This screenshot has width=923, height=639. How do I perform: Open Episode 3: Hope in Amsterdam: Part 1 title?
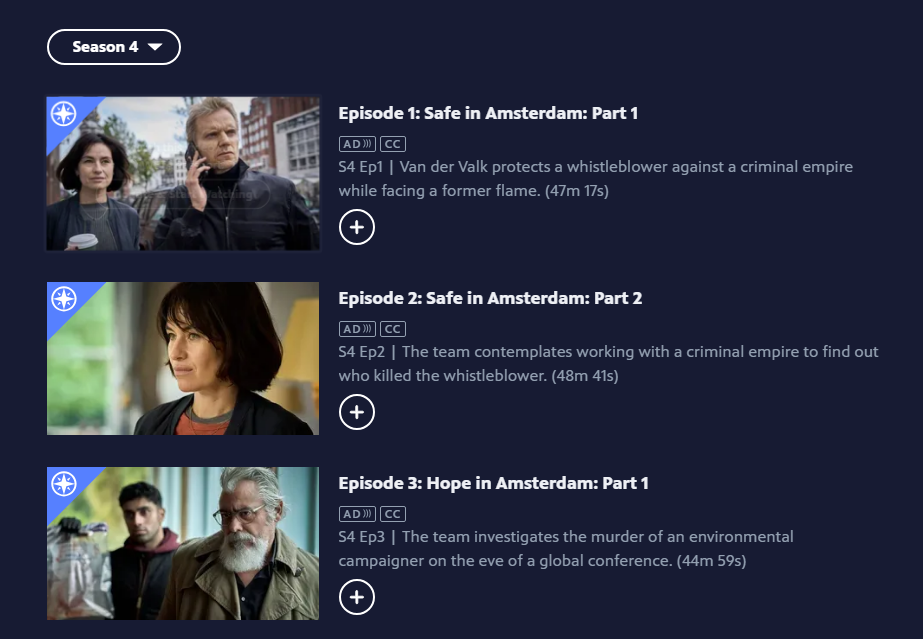tap(493, 483)
